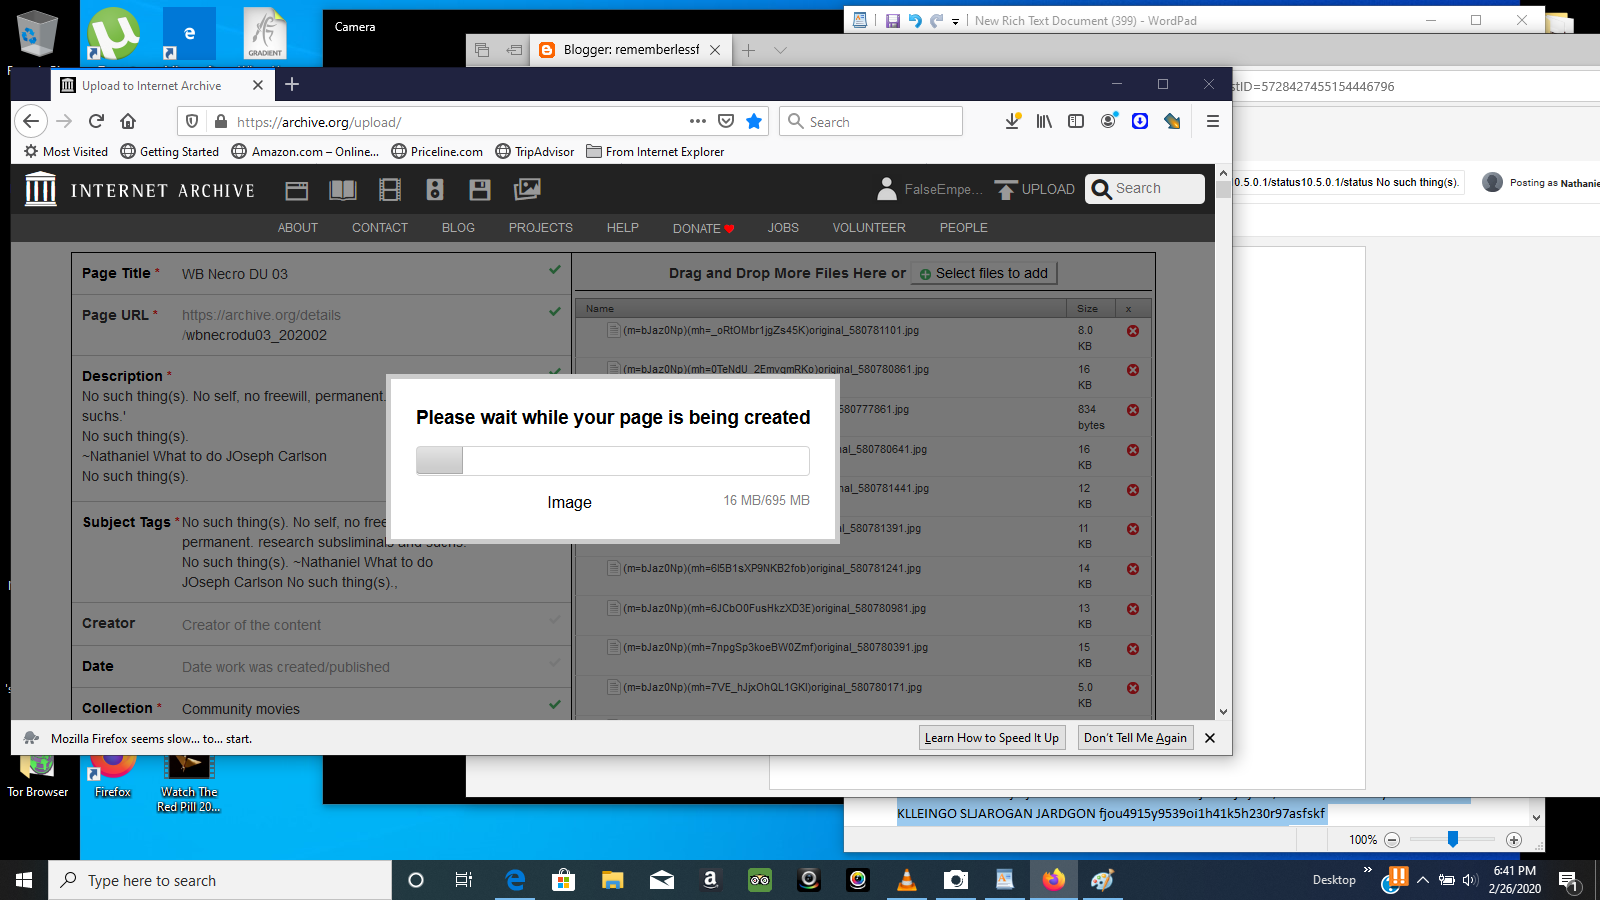This screenshot has width=1600, height=900.
Task: Remove file original_580780981.jpg with red X
Action: pyautogui.click(x=1133, y=609)
